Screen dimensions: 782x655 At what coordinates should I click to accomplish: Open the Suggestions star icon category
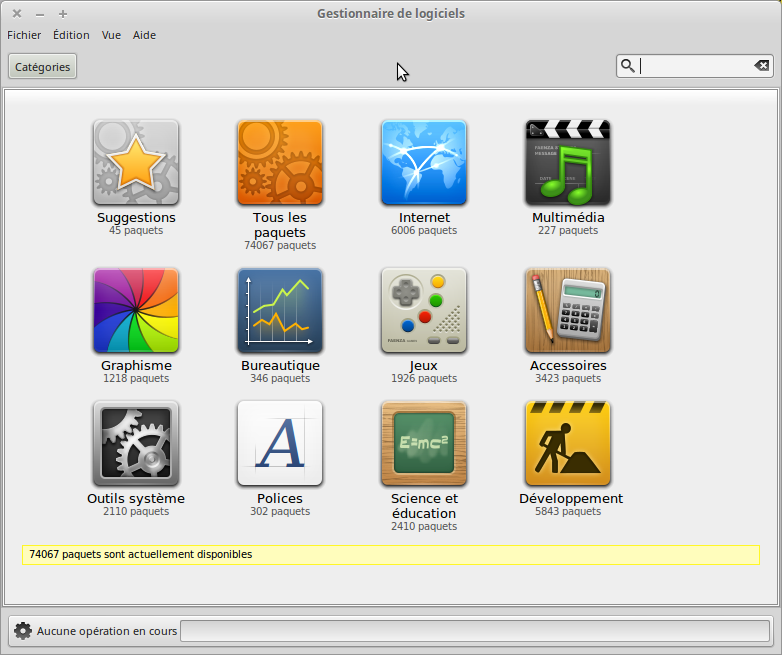(x=136, y=163)
